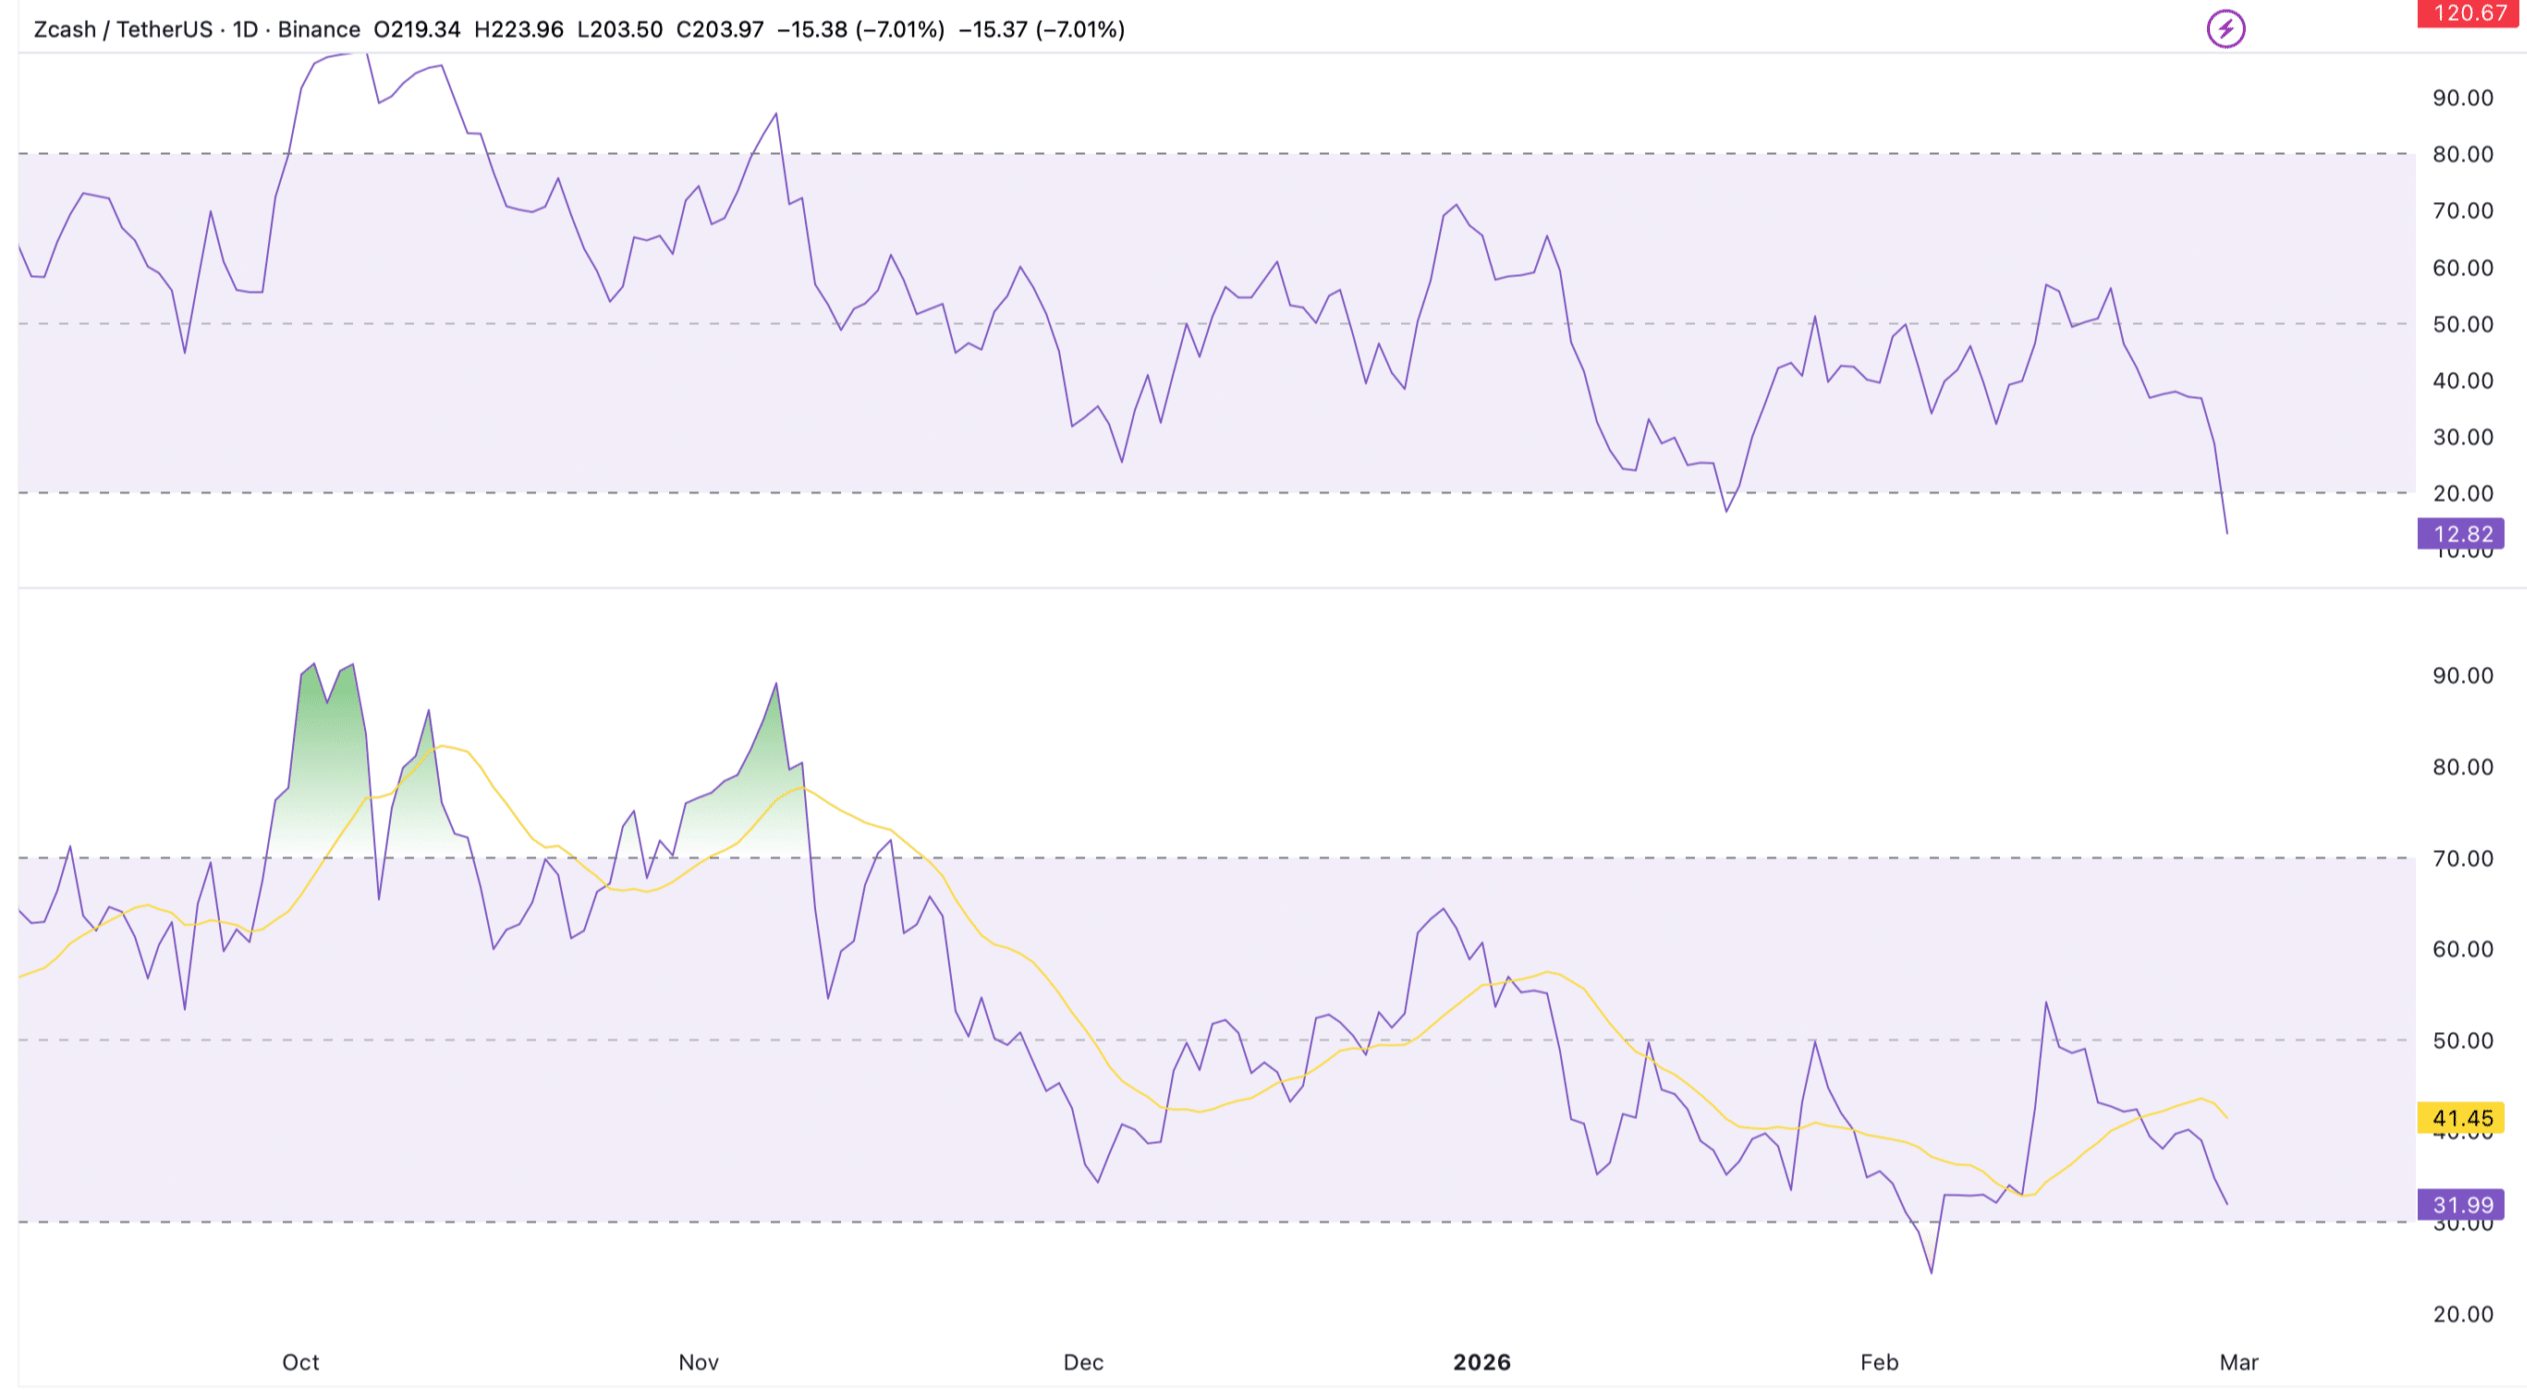Viewport: 2527px width, 1391px height.
Task: Click the opening price O219.34 value
Action: tap(417, 30)
